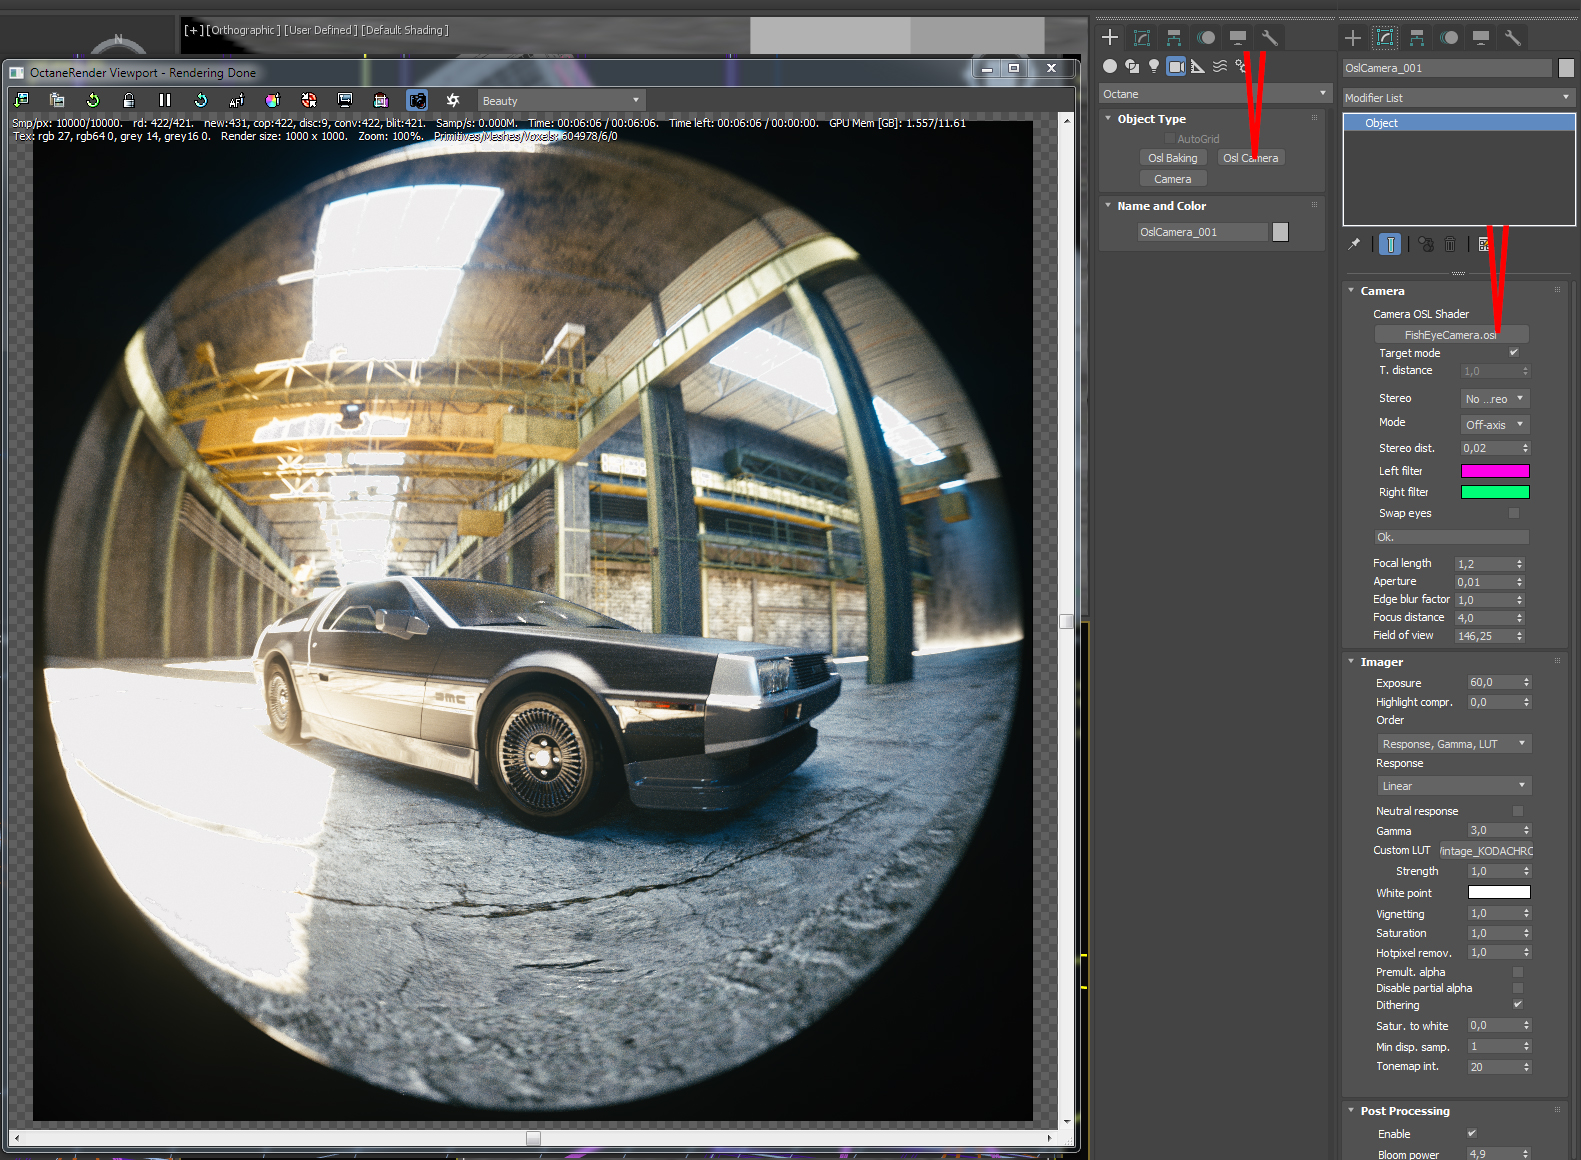1581x1160 pixels.
Task: Activate the AF auto-focus picker
Action: point(237,100)
